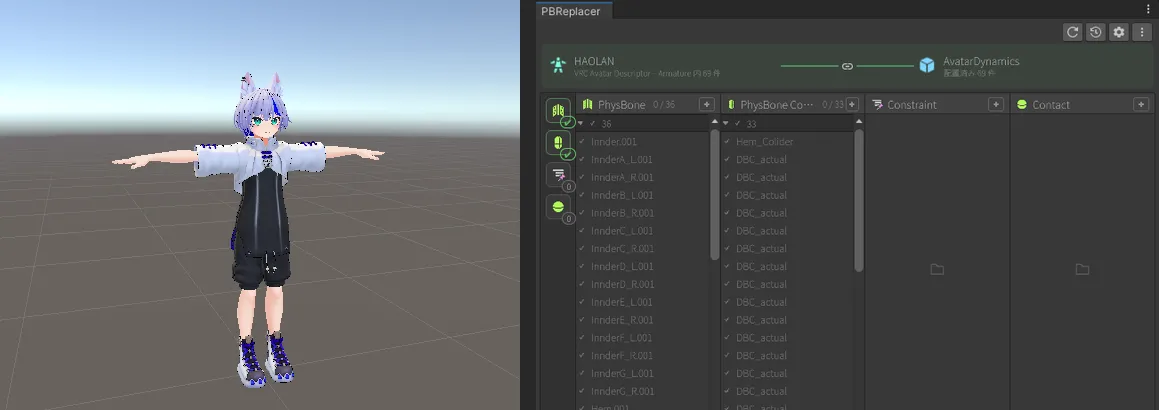Uncheck InnderB_R.001 checkbox
Viewport: 1159px width, 410px height.
(582, 213)
